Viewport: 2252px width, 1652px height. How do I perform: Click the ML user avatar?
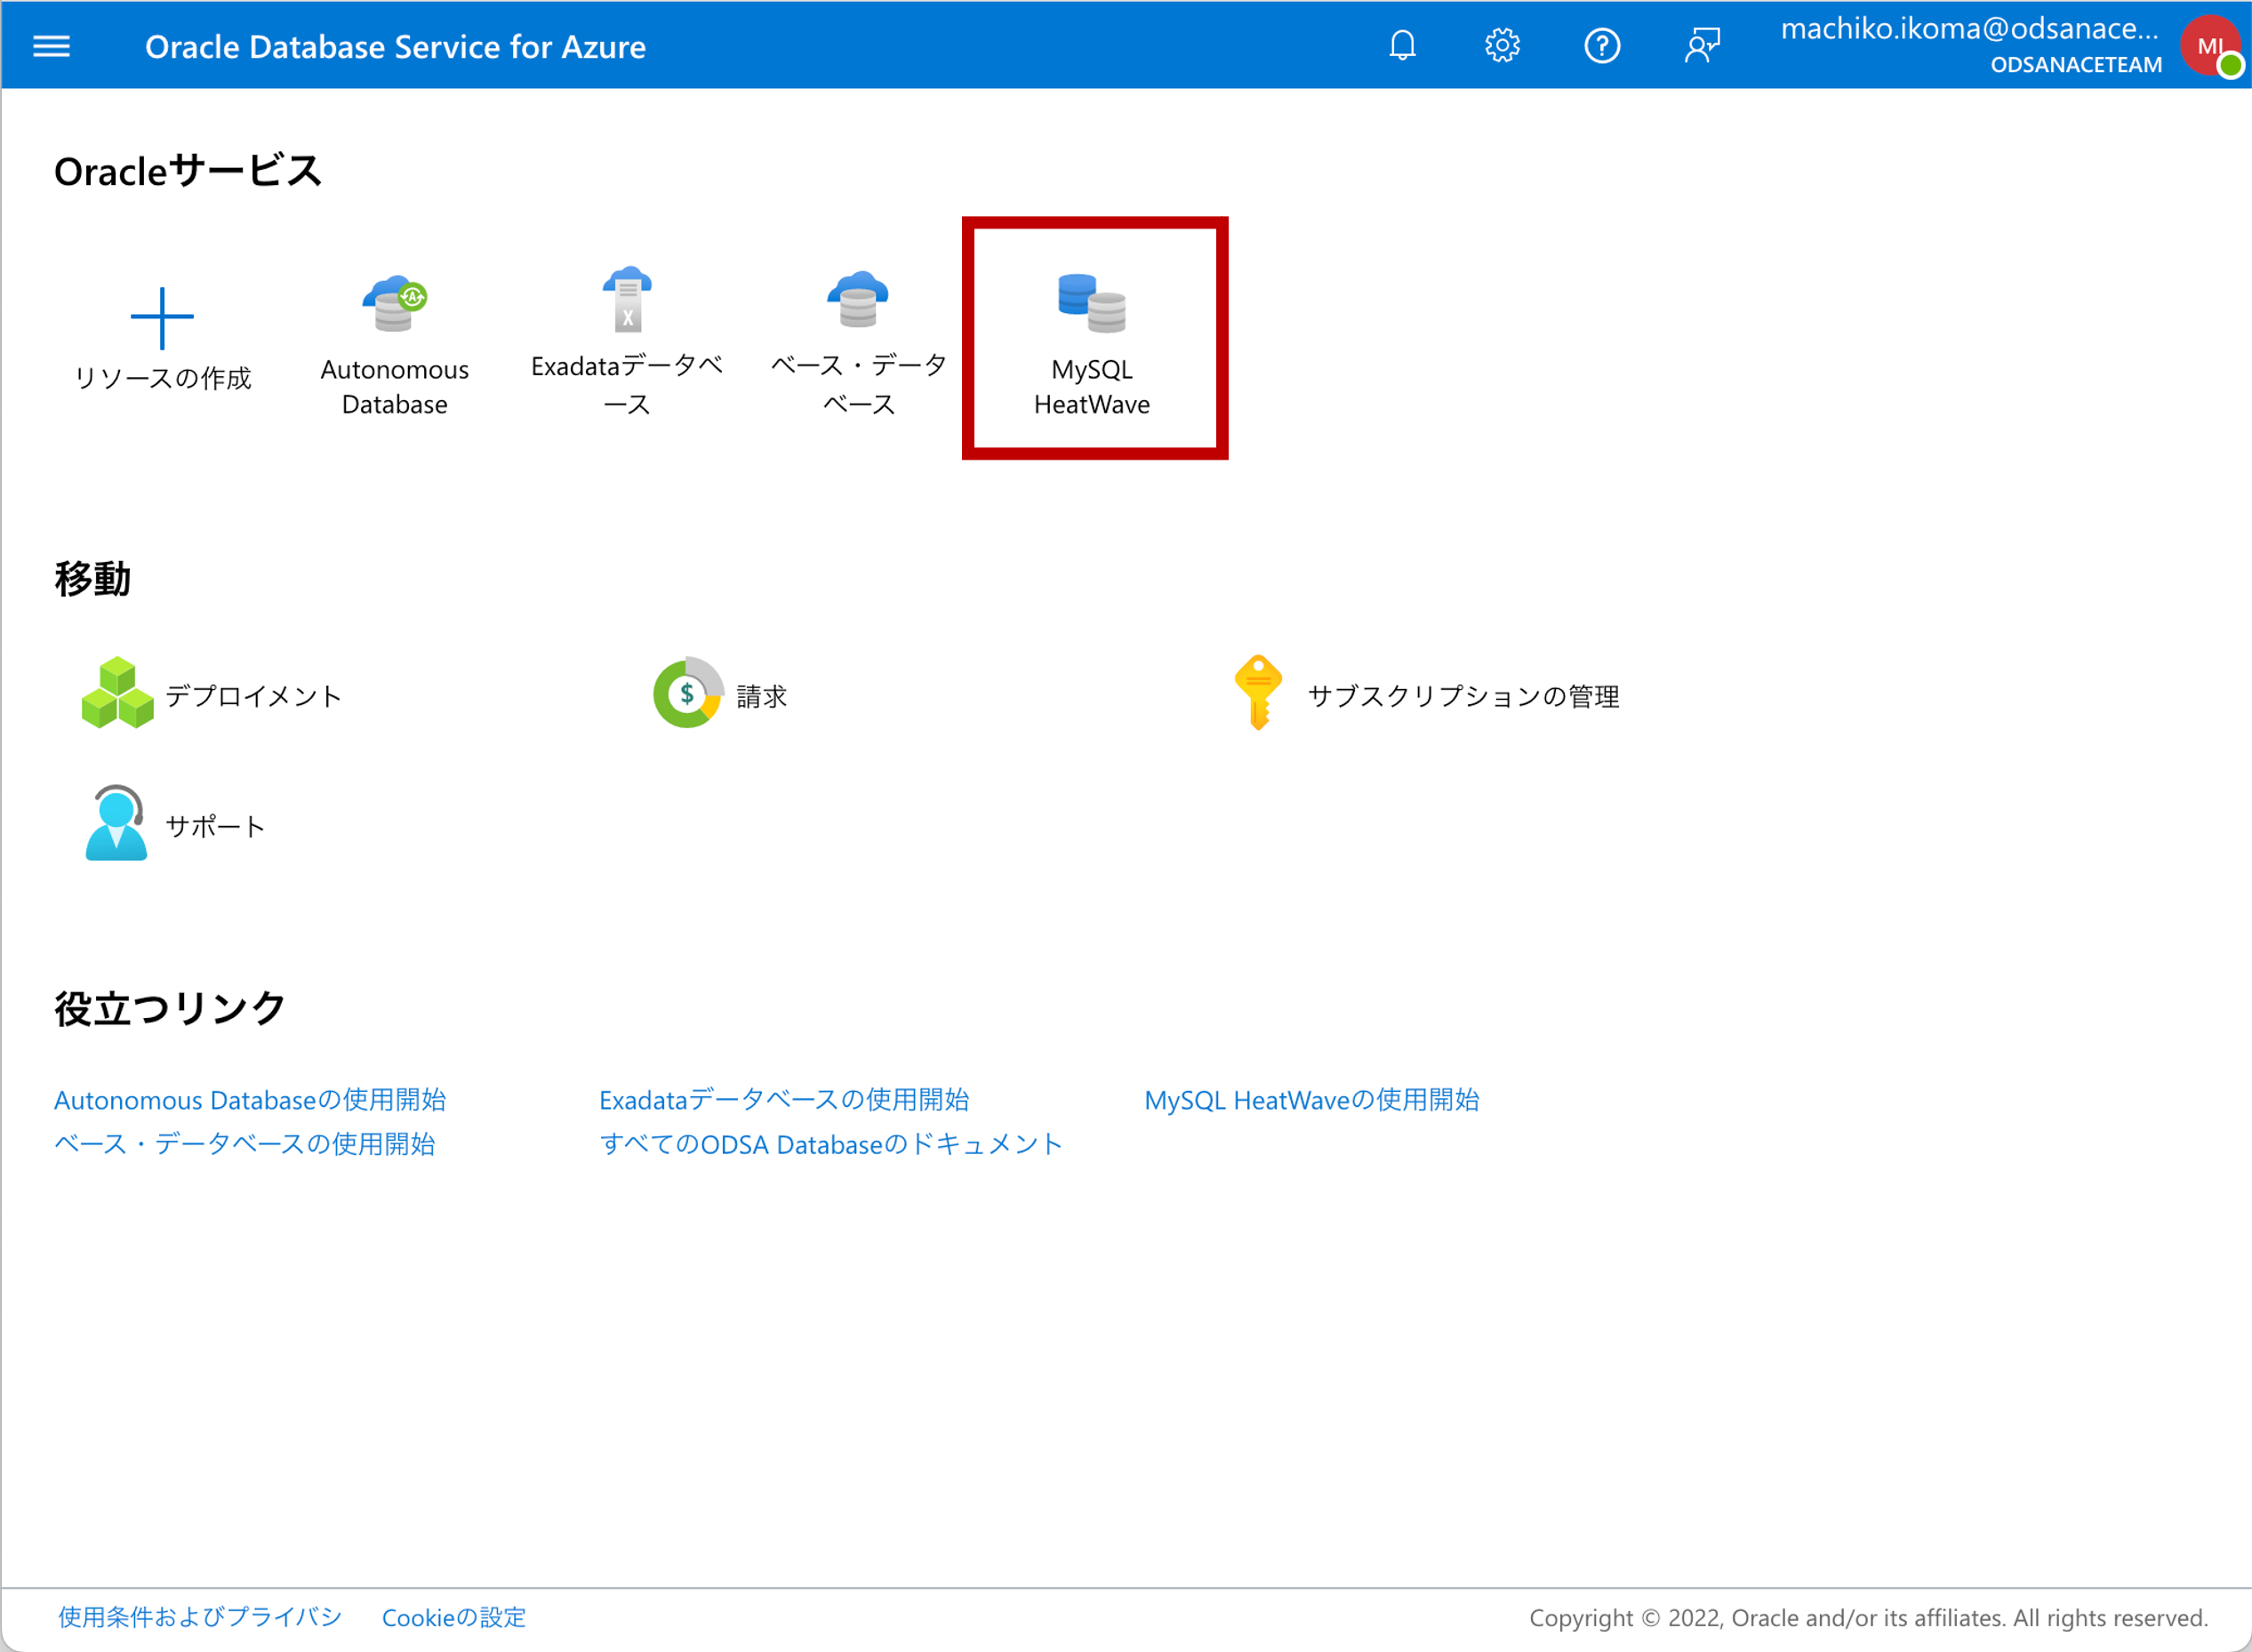[2211, 46]
